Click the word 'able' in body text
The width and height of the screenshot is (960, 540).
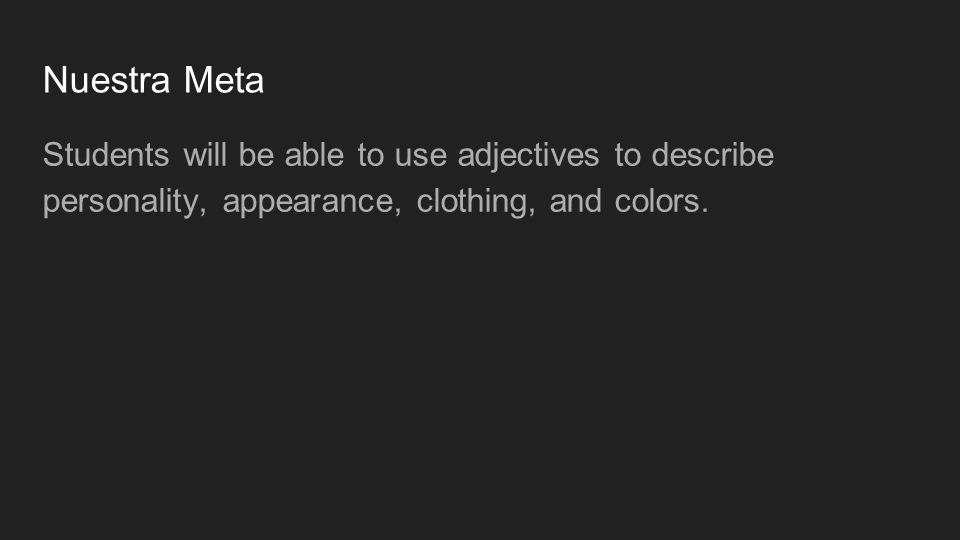click(314, 154)
